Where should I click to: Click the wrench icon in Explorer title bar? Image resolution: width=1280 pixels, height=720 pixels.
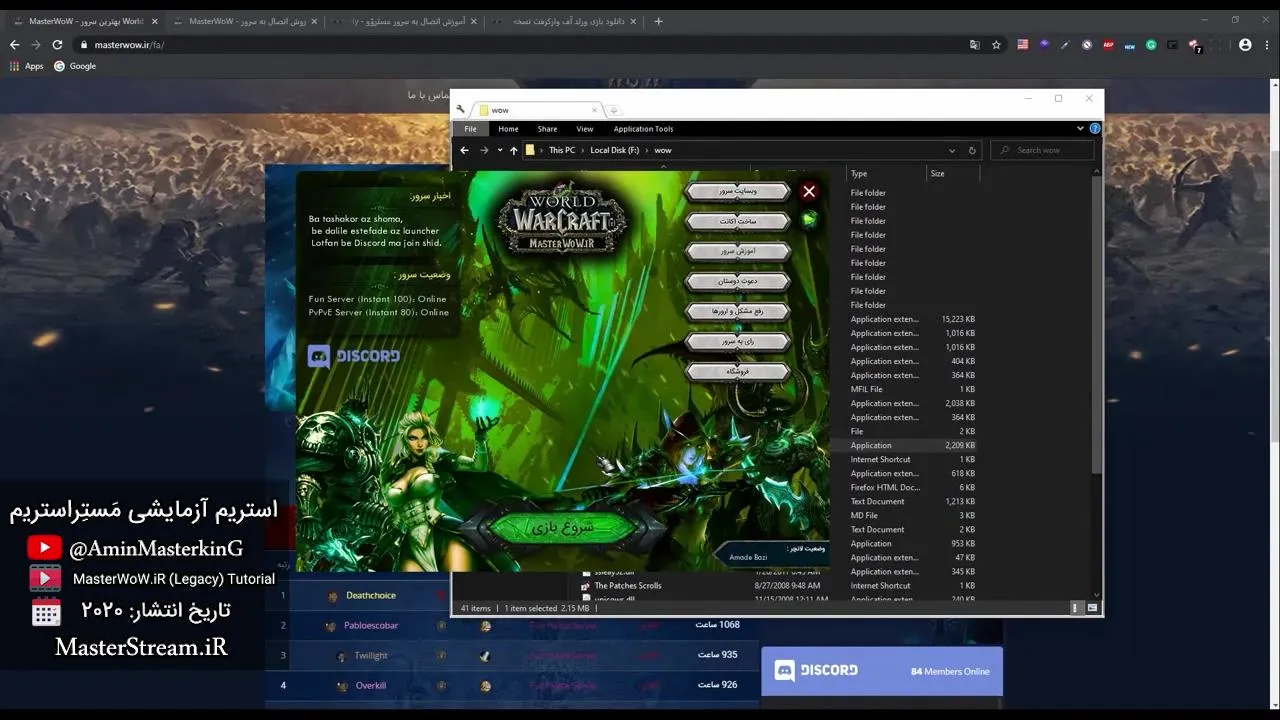(461, 110)
